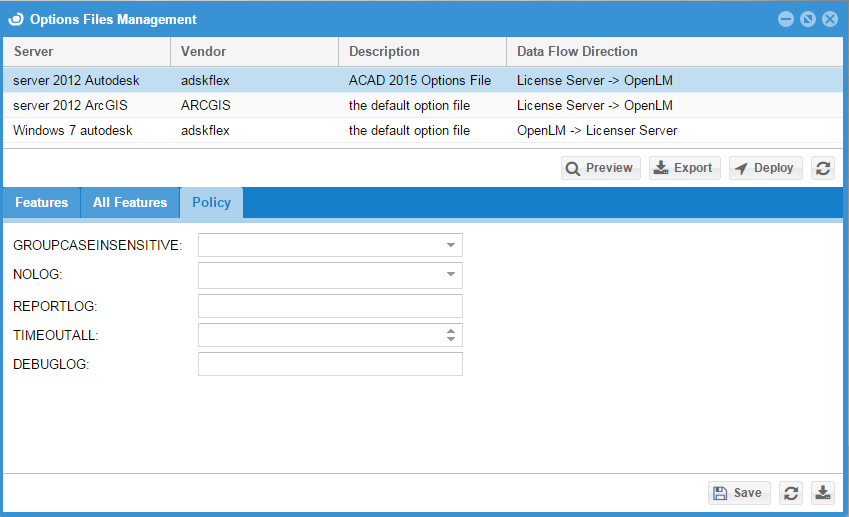This screenshot has width=849, height=517.
Task: Click the download icon at bottom right
Action: [822, 492]
